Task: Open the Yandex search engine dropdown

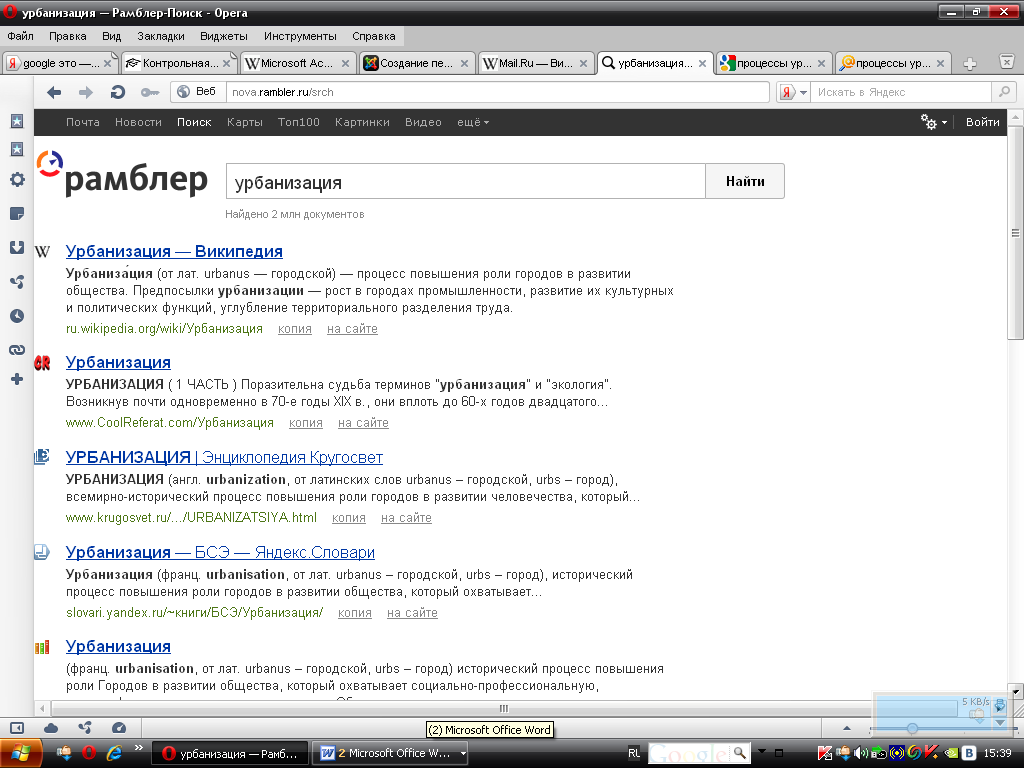Action: coord(793,92)
